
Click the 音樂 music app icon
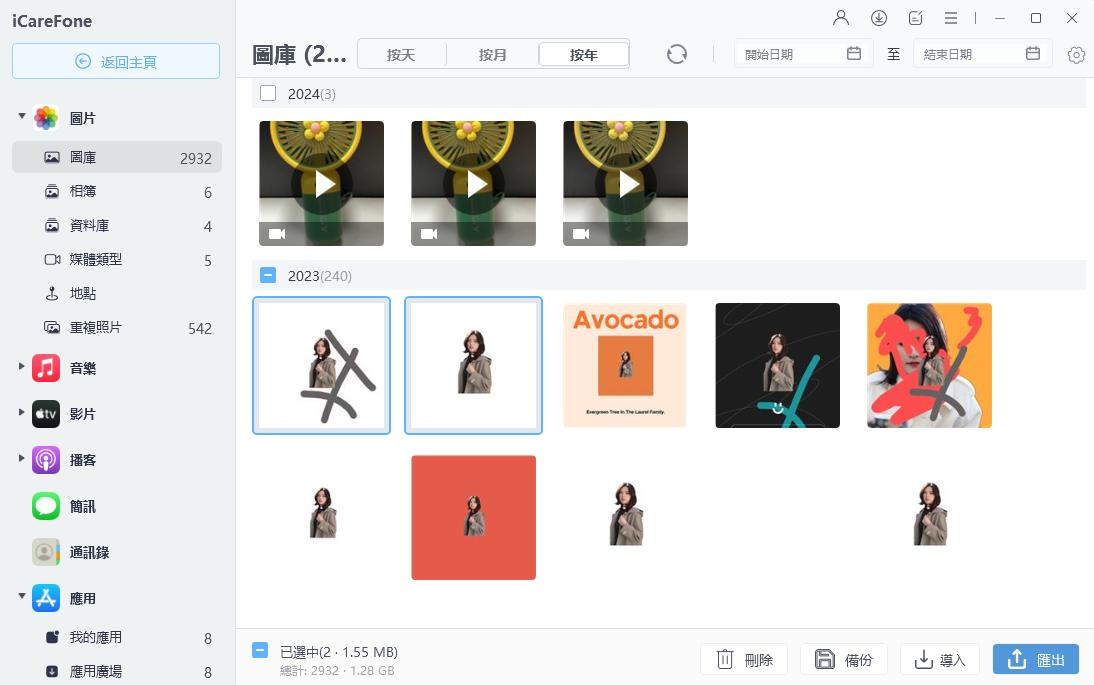coord(46,368)
